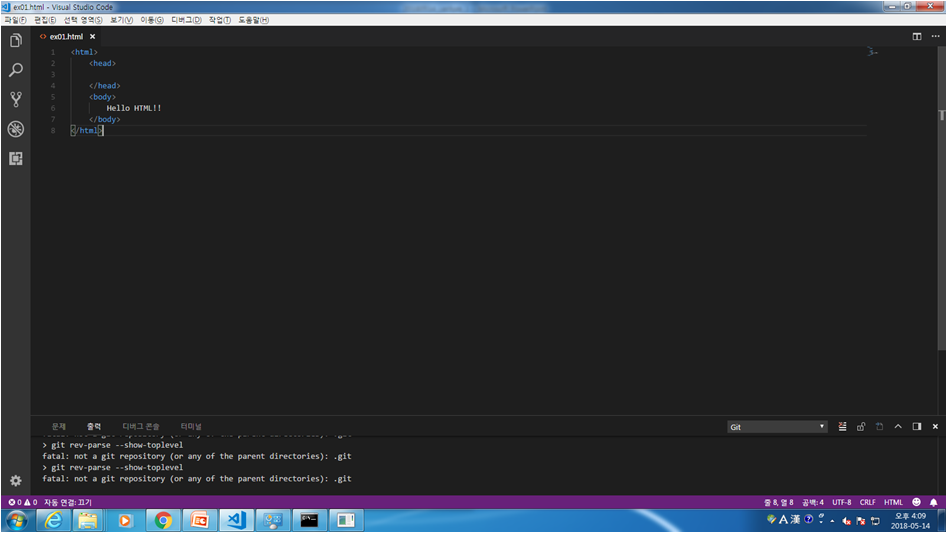Open the Windows Start menu
The image size is (947, 533).
pyautogui.click(x=16, y=520)
